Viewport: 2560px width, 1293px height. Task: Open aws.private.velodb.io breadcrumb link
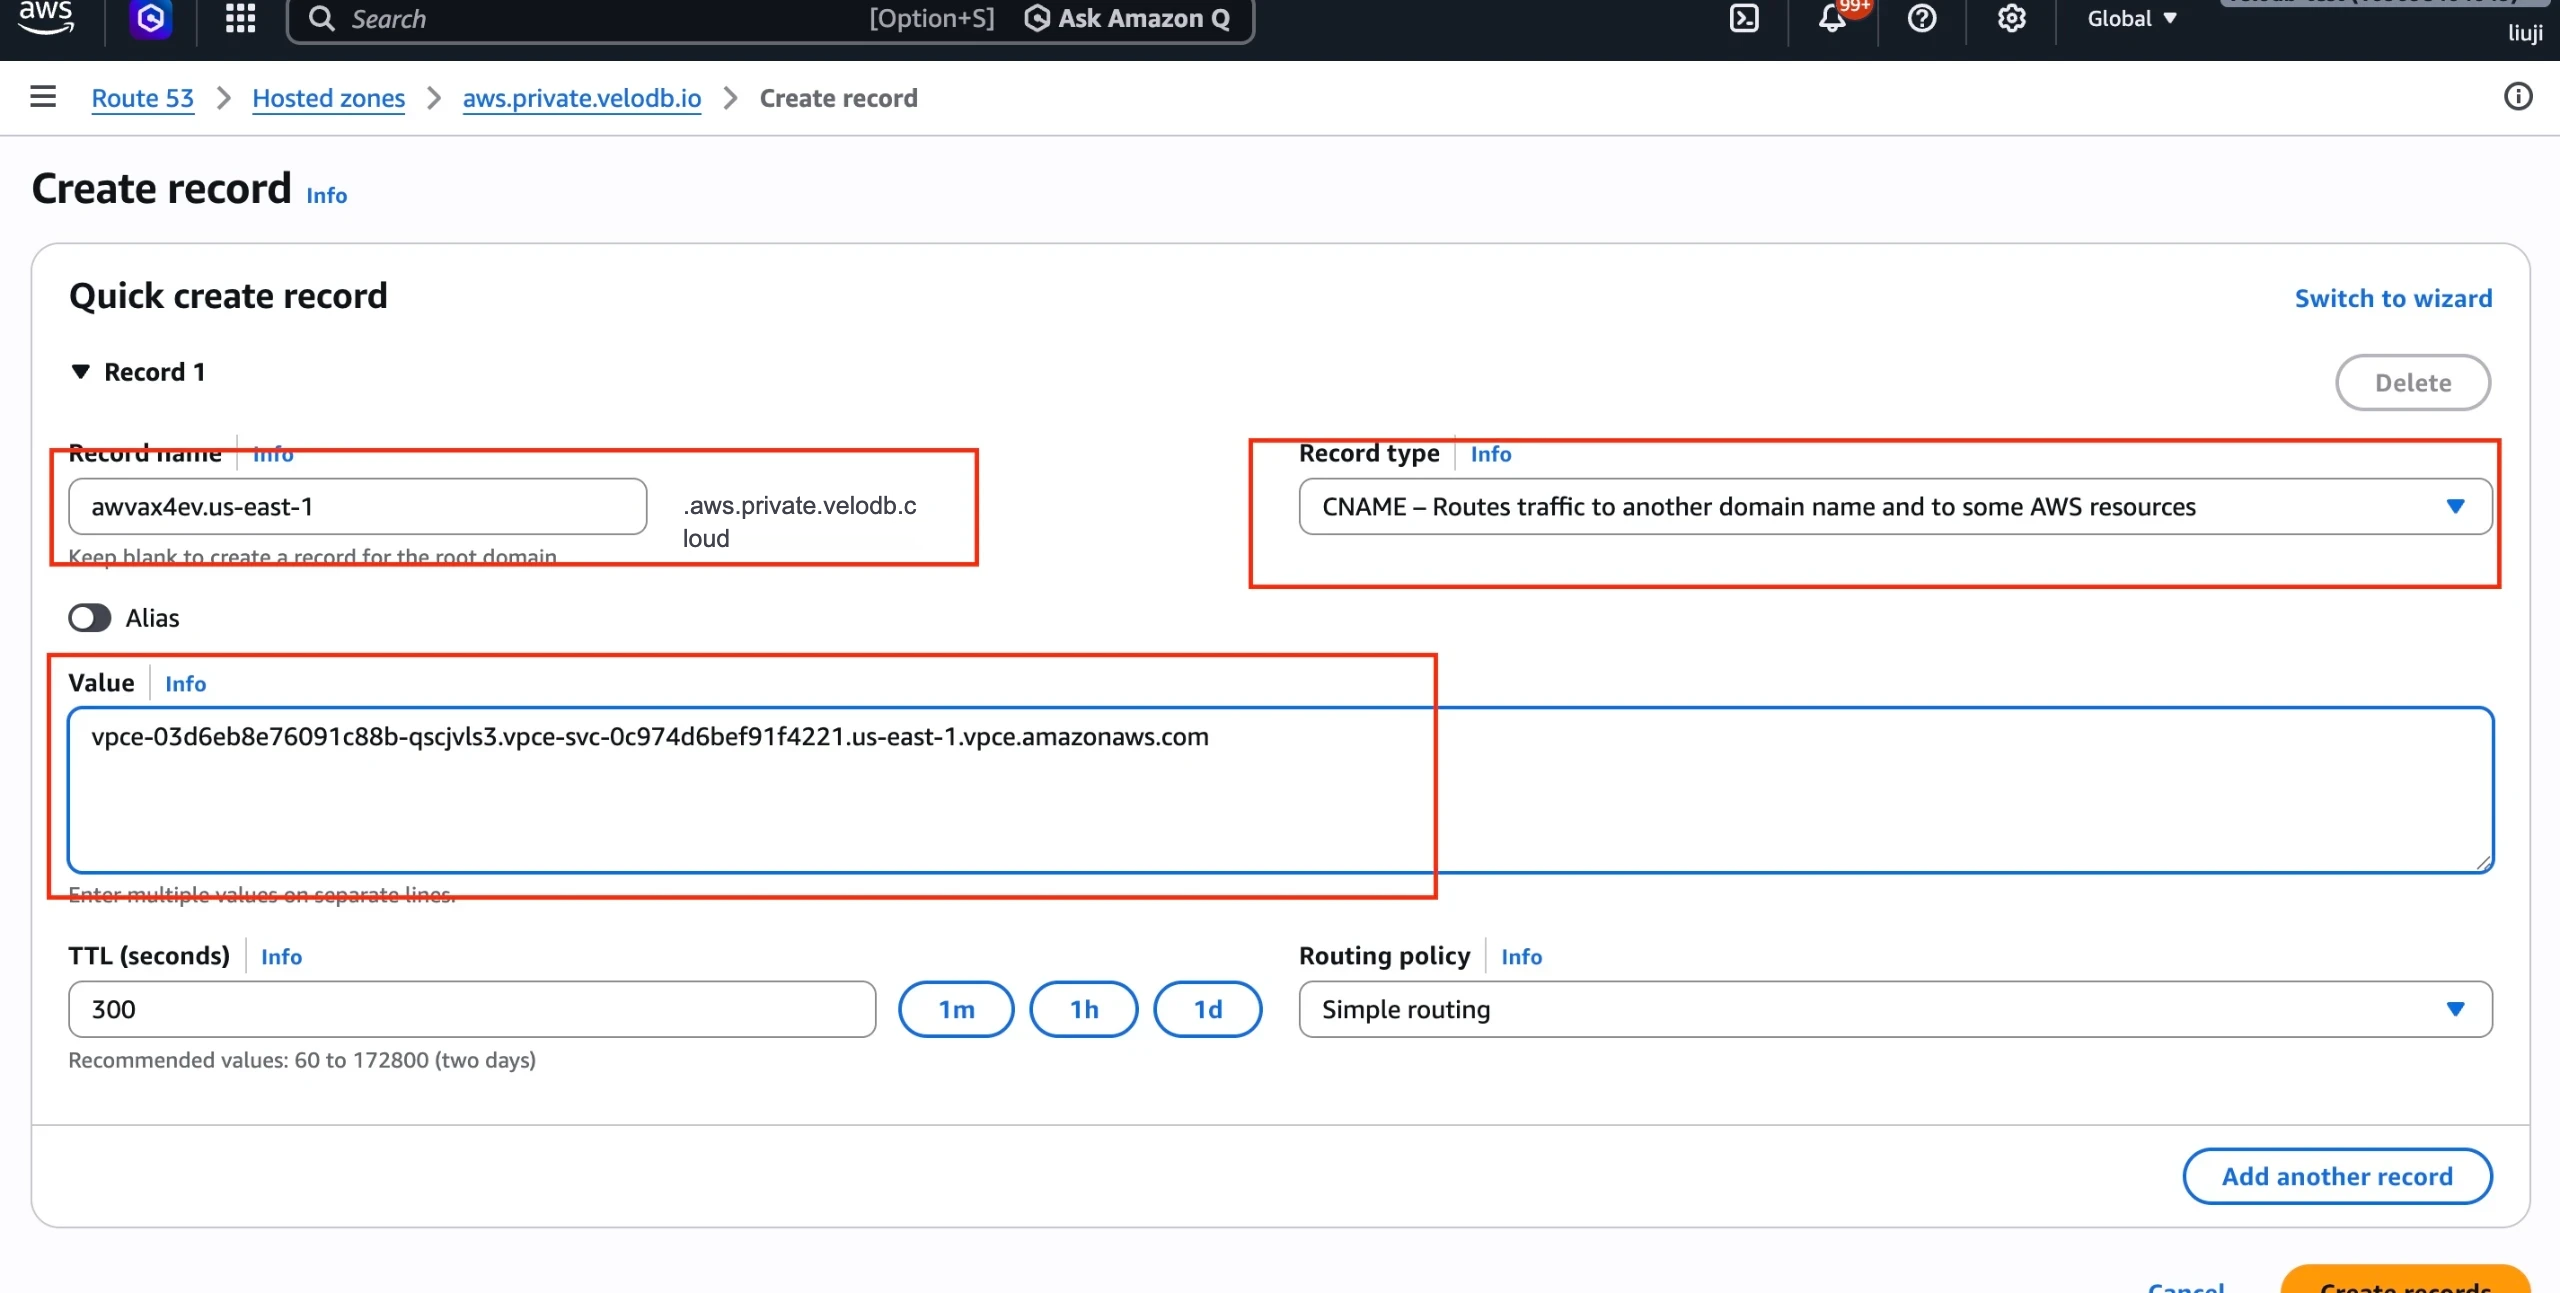[581, 98]
